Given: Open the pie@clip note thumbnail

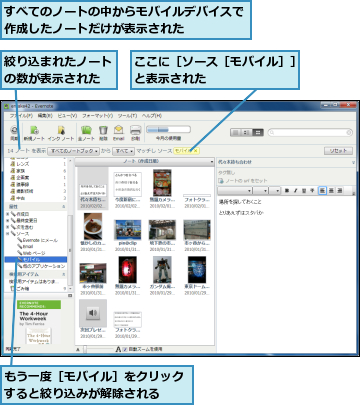Looking at the screenshot, I should click(128, 230).
